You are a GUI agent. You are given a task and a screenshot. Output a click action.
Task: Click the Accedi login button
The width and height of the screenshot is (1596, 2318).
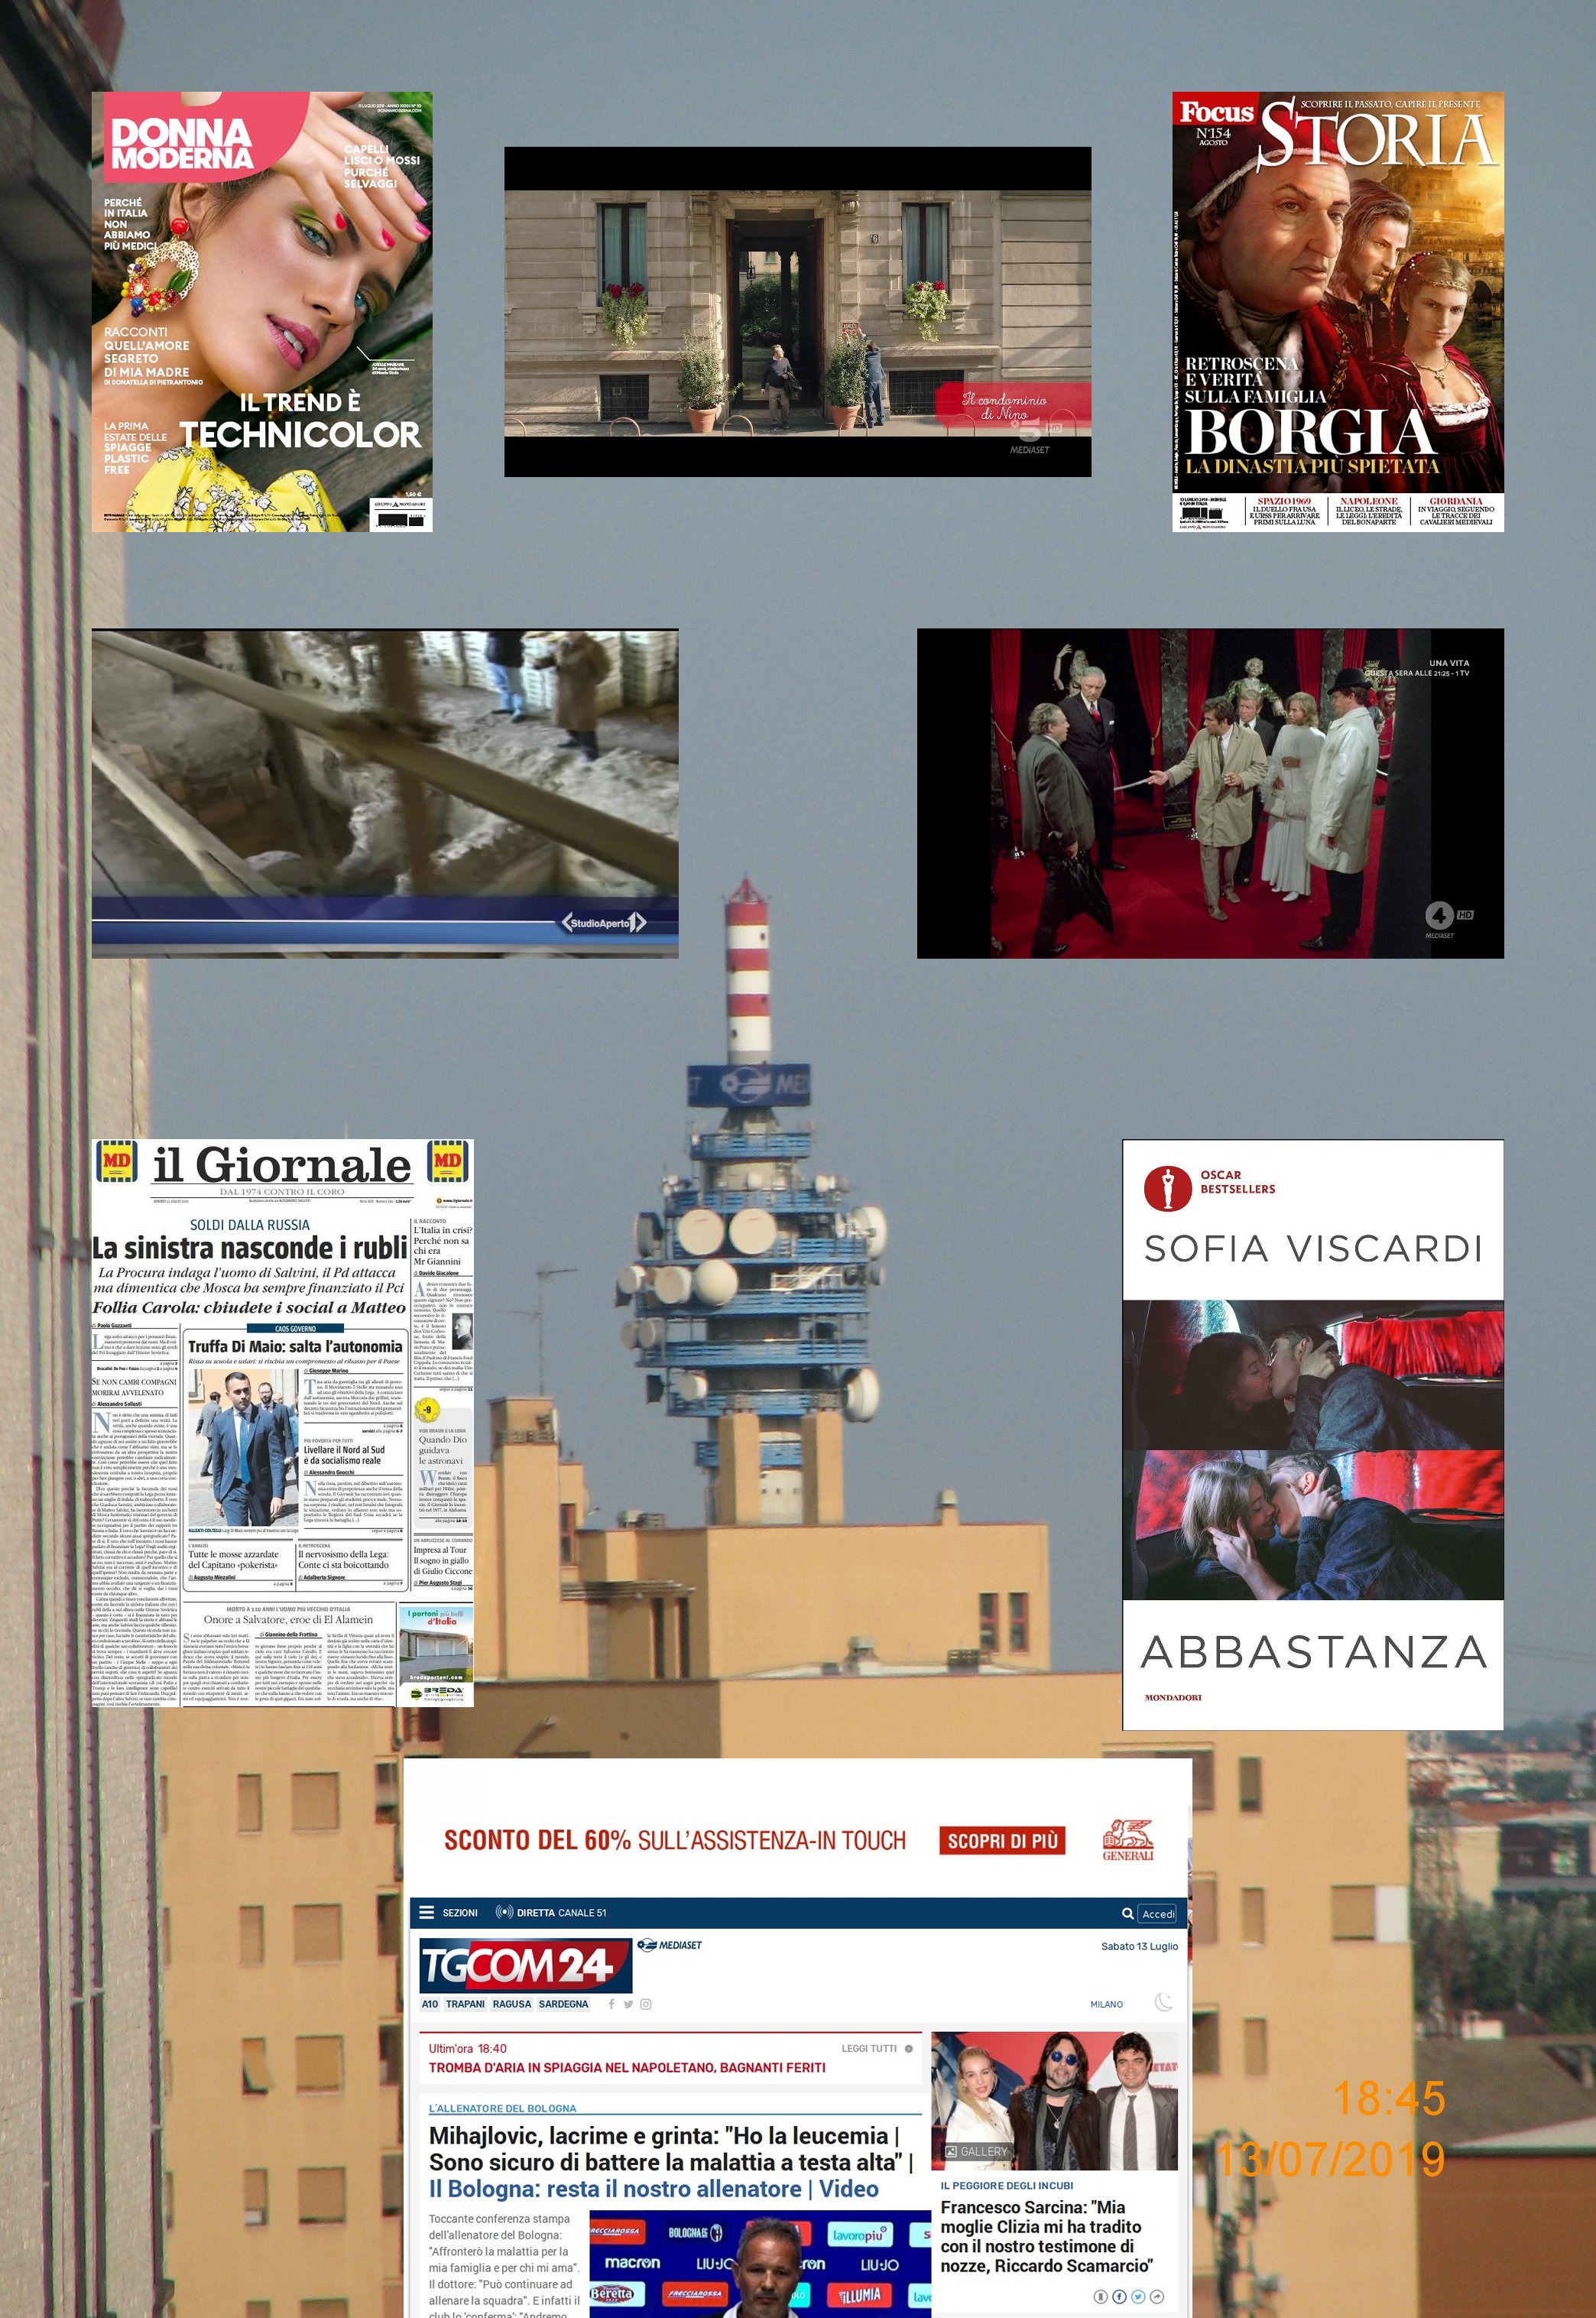click(1158, 1913)
